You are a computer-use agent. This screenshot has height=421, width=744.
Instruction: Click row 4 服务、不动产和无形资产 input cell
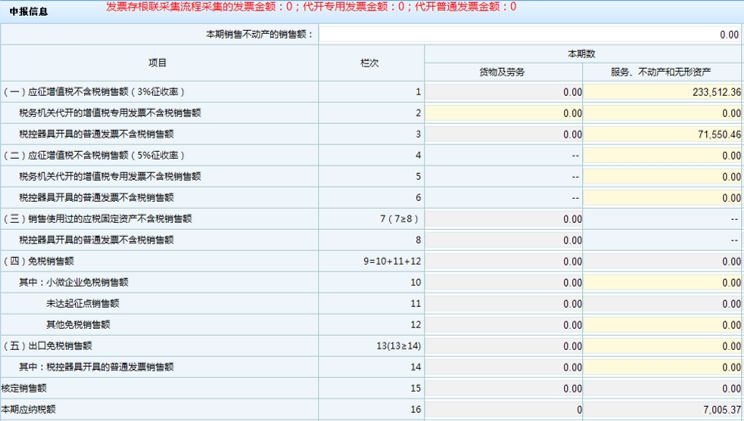664,156
